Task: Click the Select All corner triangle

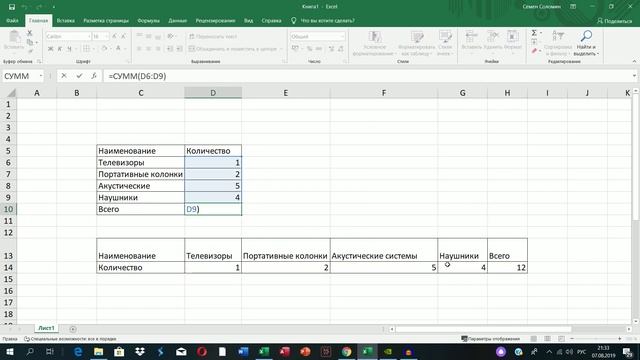Action: [x=11, y=93]
